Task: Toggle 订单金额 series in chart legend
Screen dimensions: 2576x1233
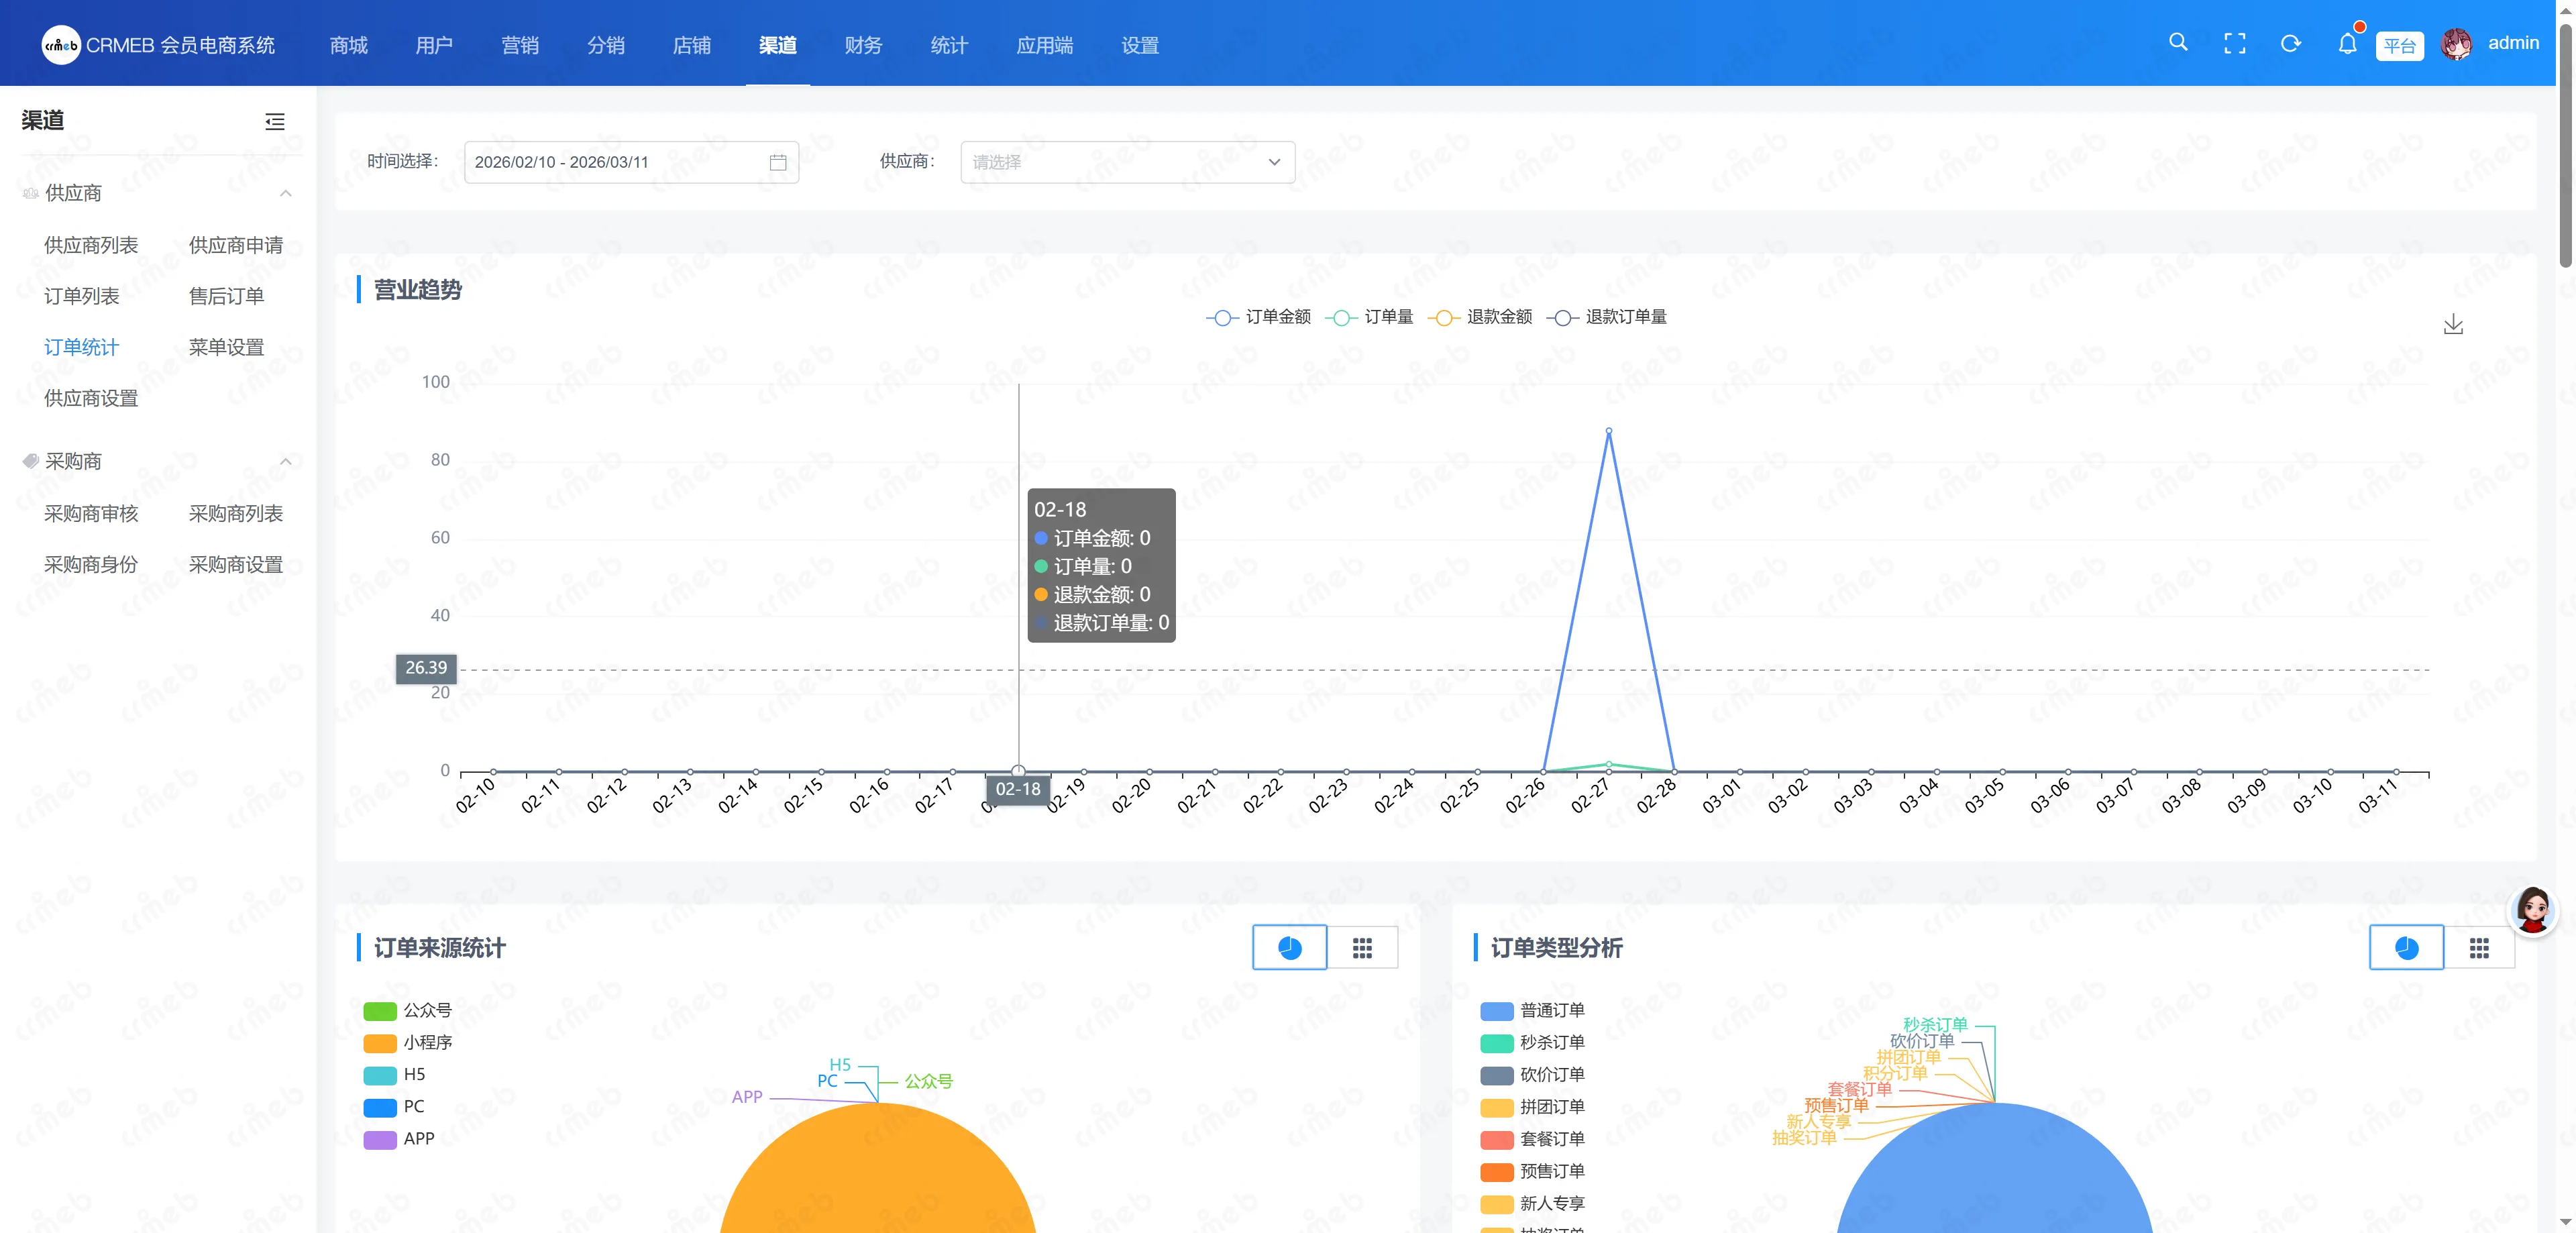Action: click(1258, 317)
